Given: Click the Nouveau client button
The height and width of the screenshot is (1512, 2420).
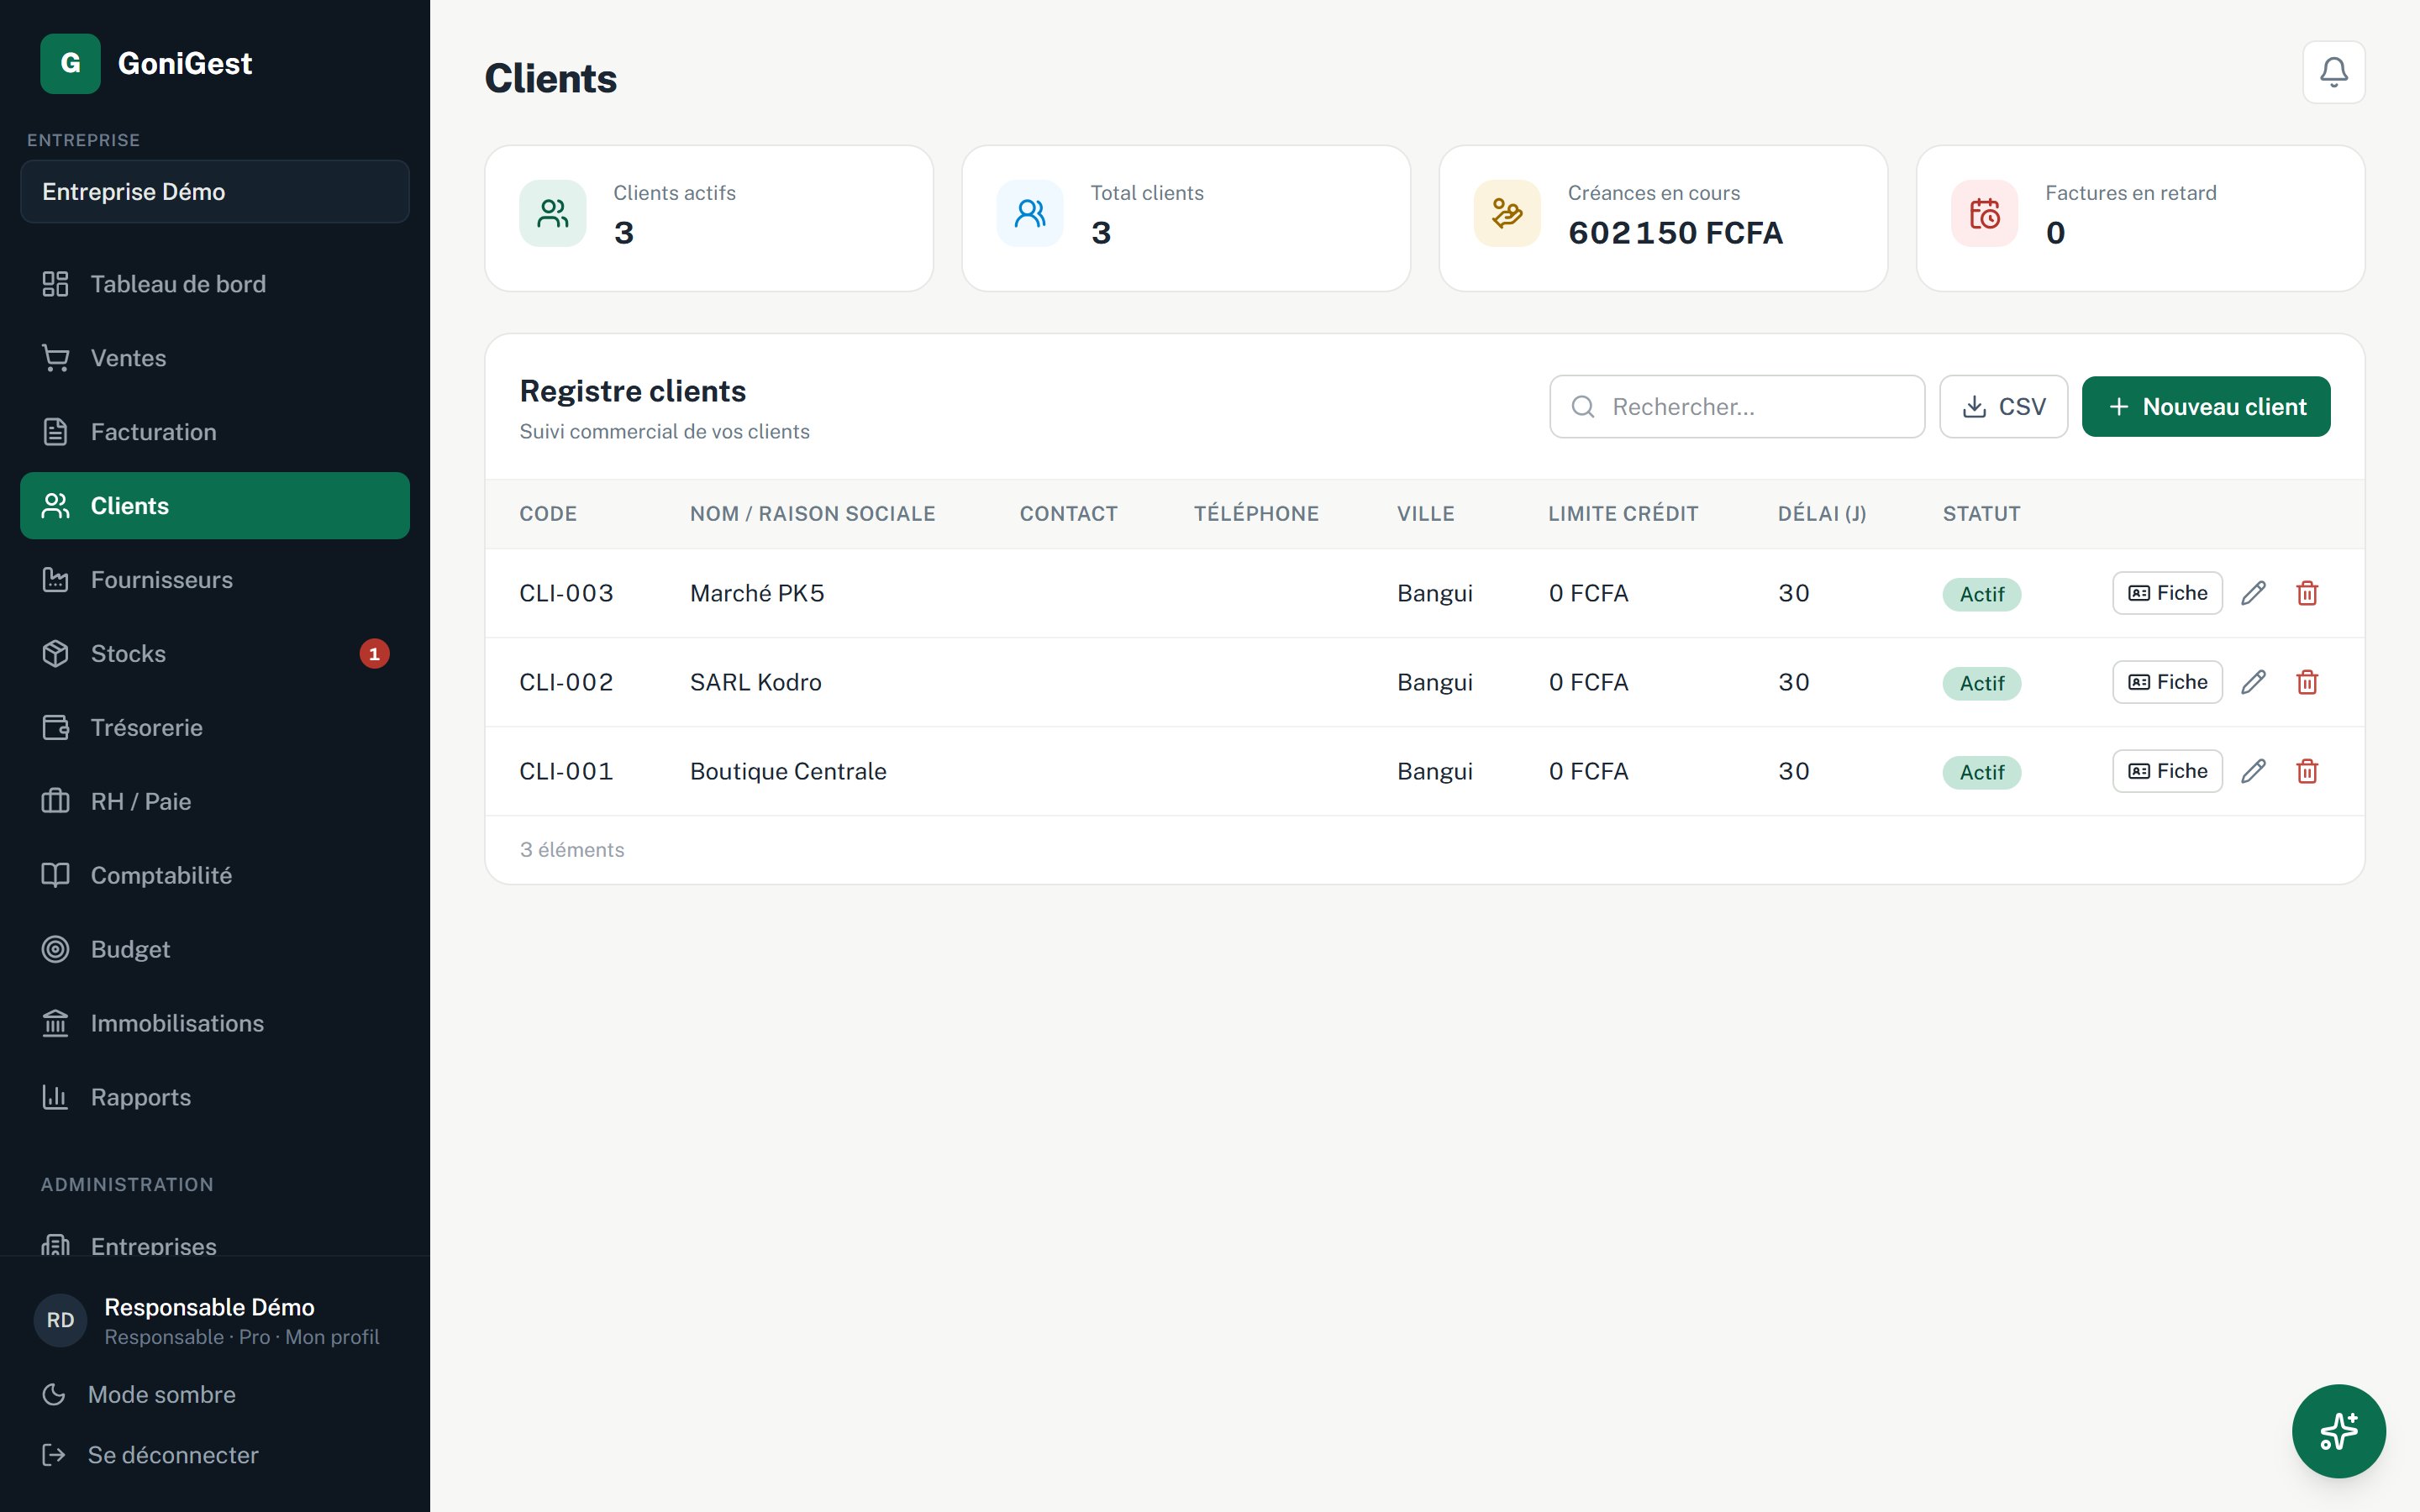Looking at the screenshot, I should click(2206, 407).
